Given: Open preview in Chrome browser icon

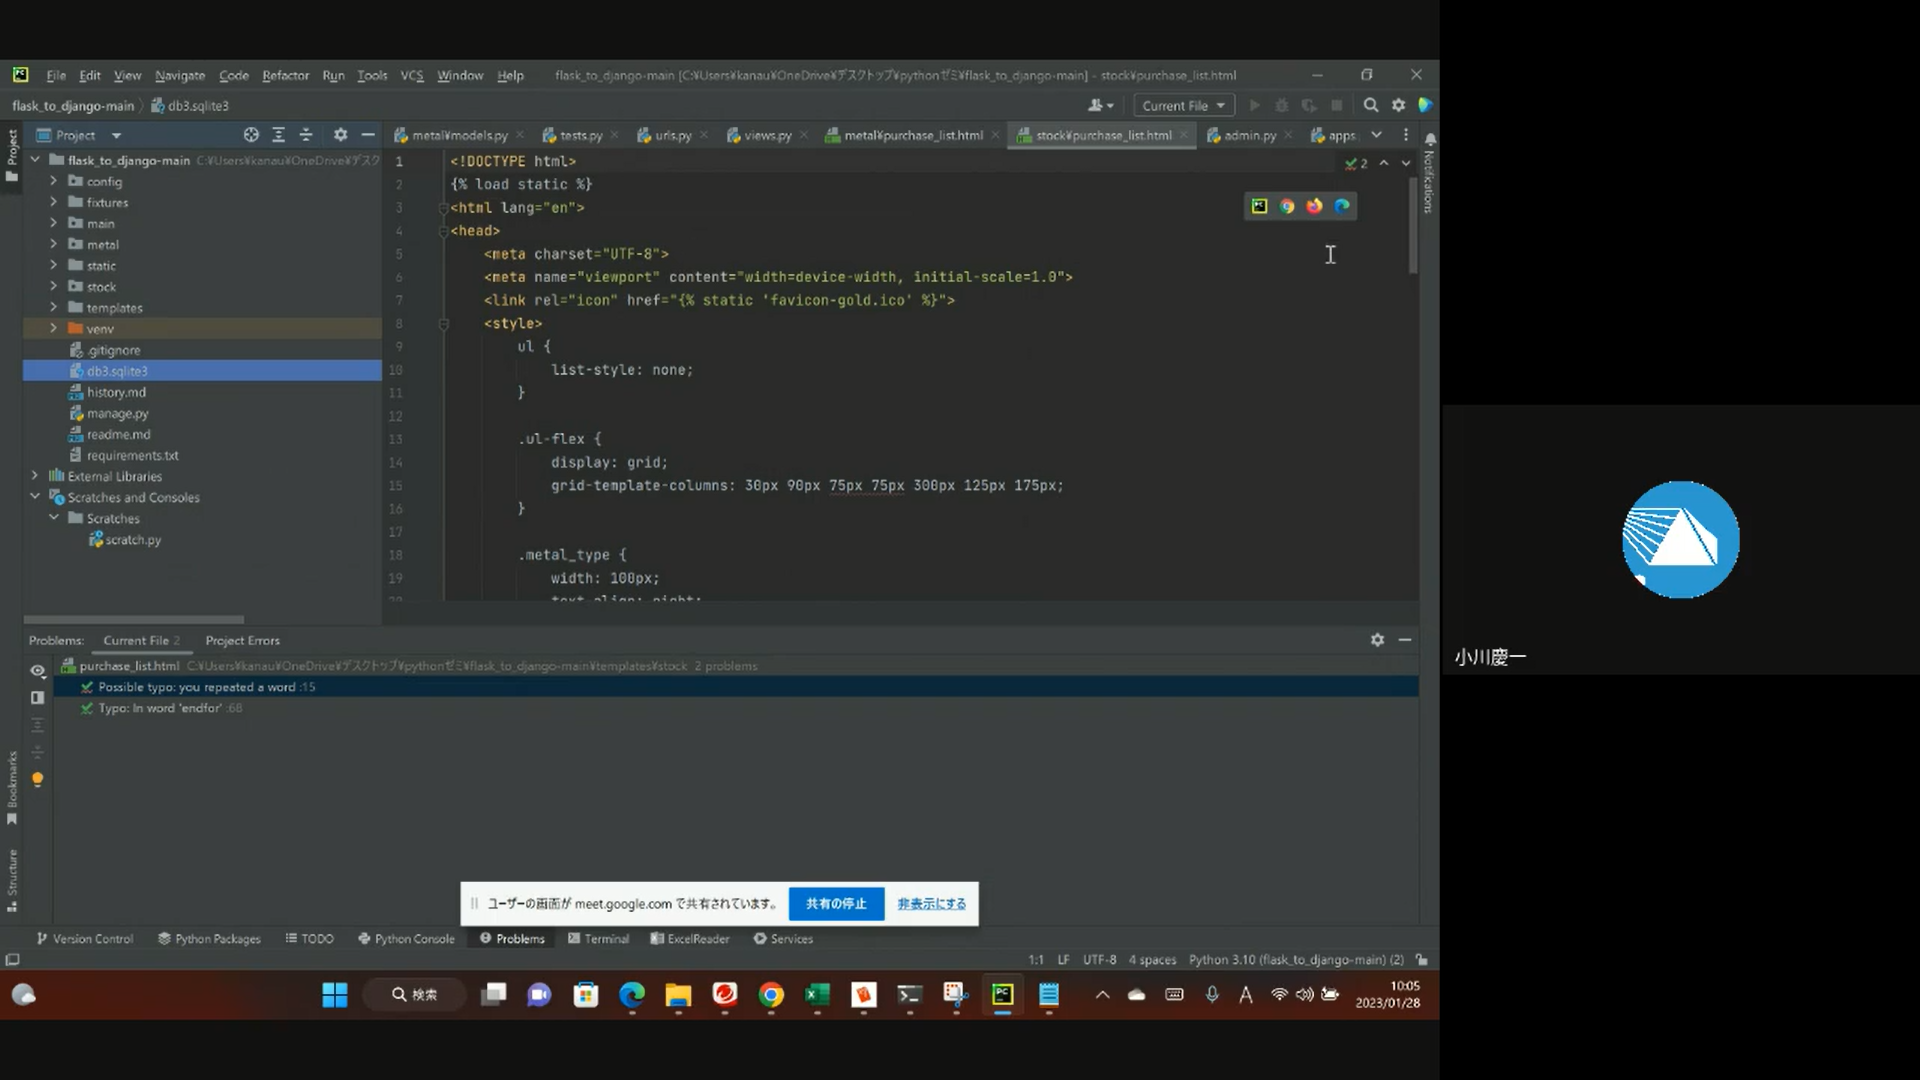Looking at the screenshot, I should point(1287,206).
